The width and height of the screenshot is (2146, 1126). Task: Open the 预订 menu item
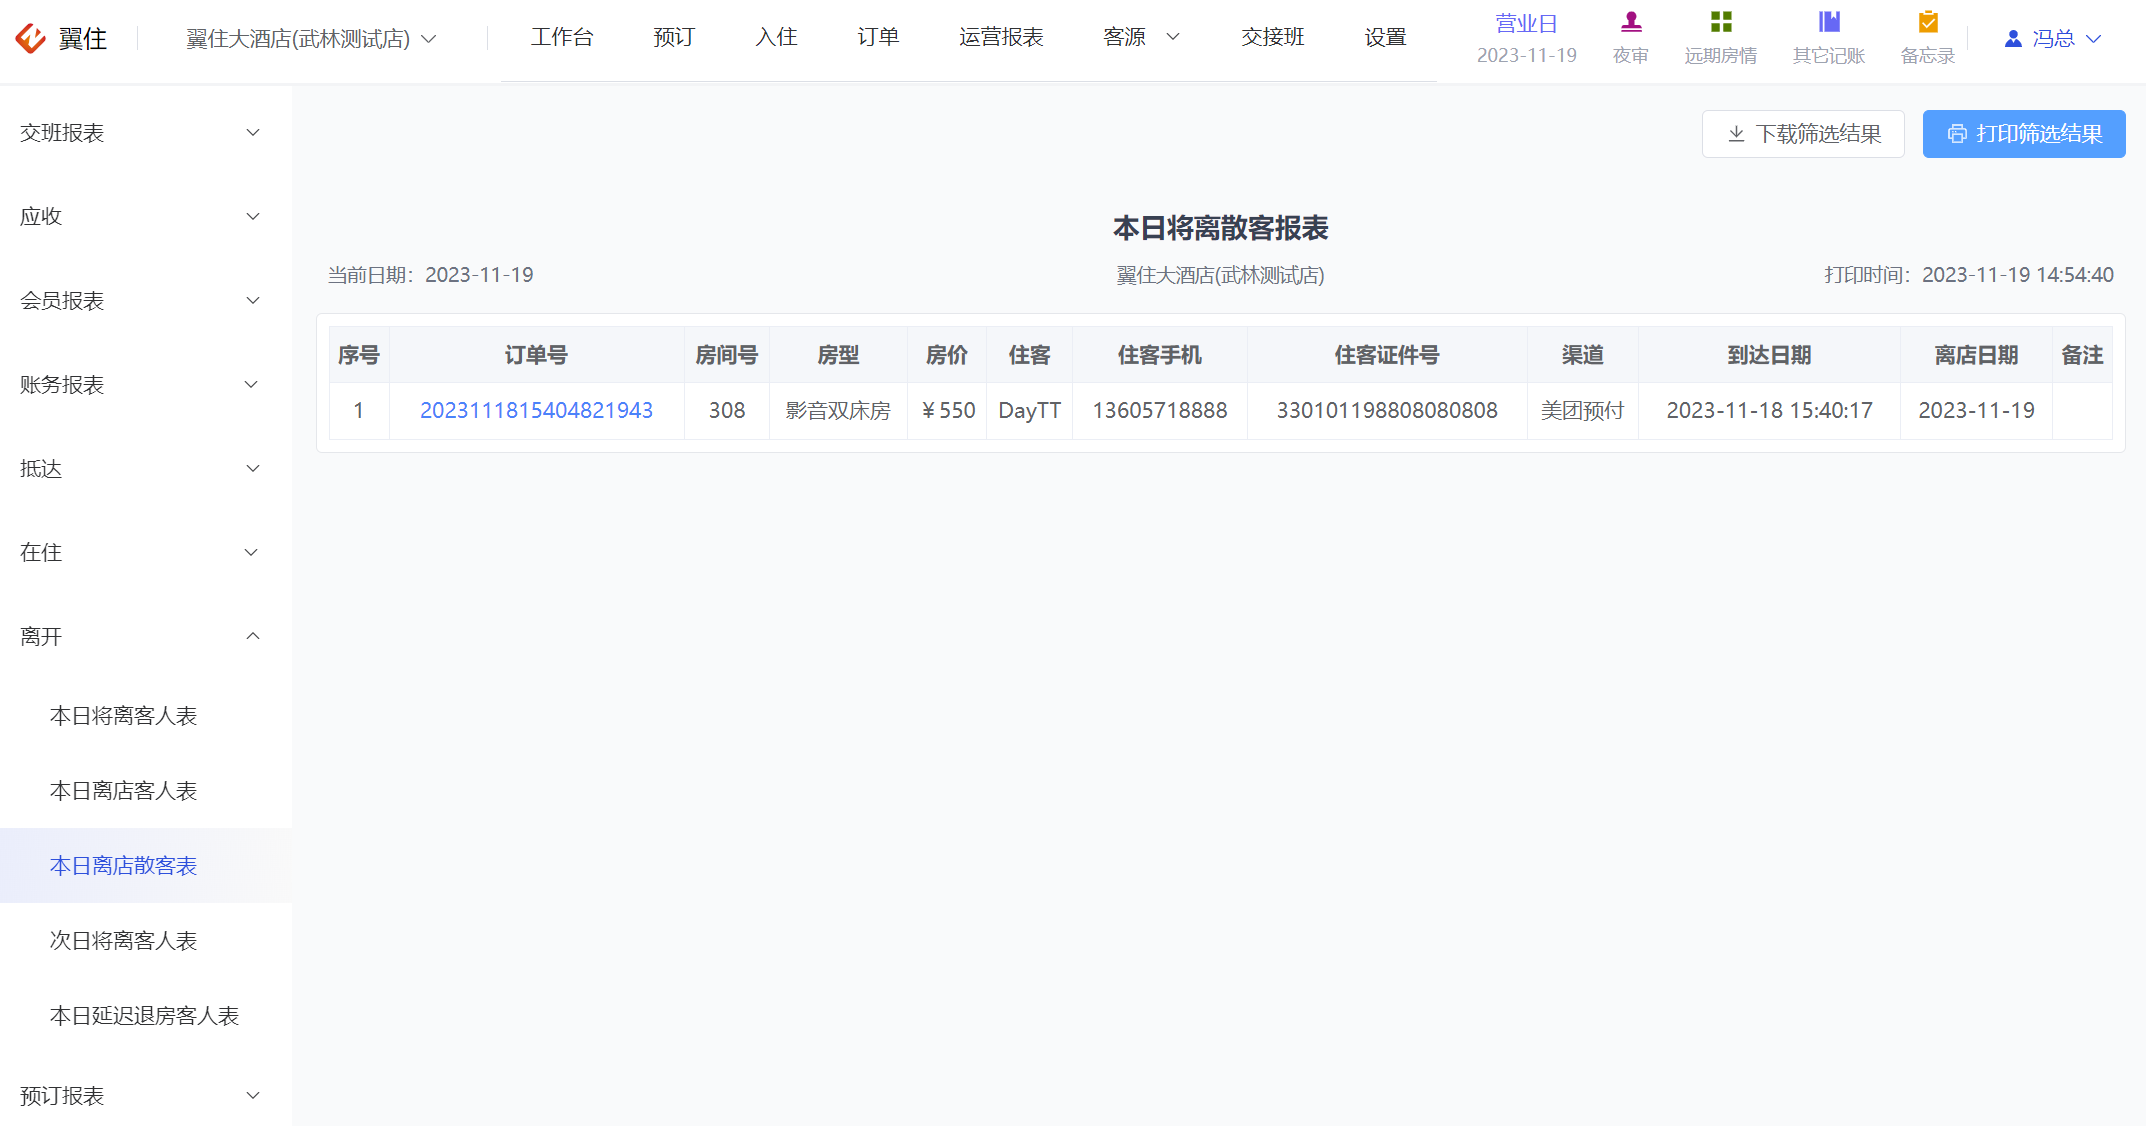coord(674,37)
